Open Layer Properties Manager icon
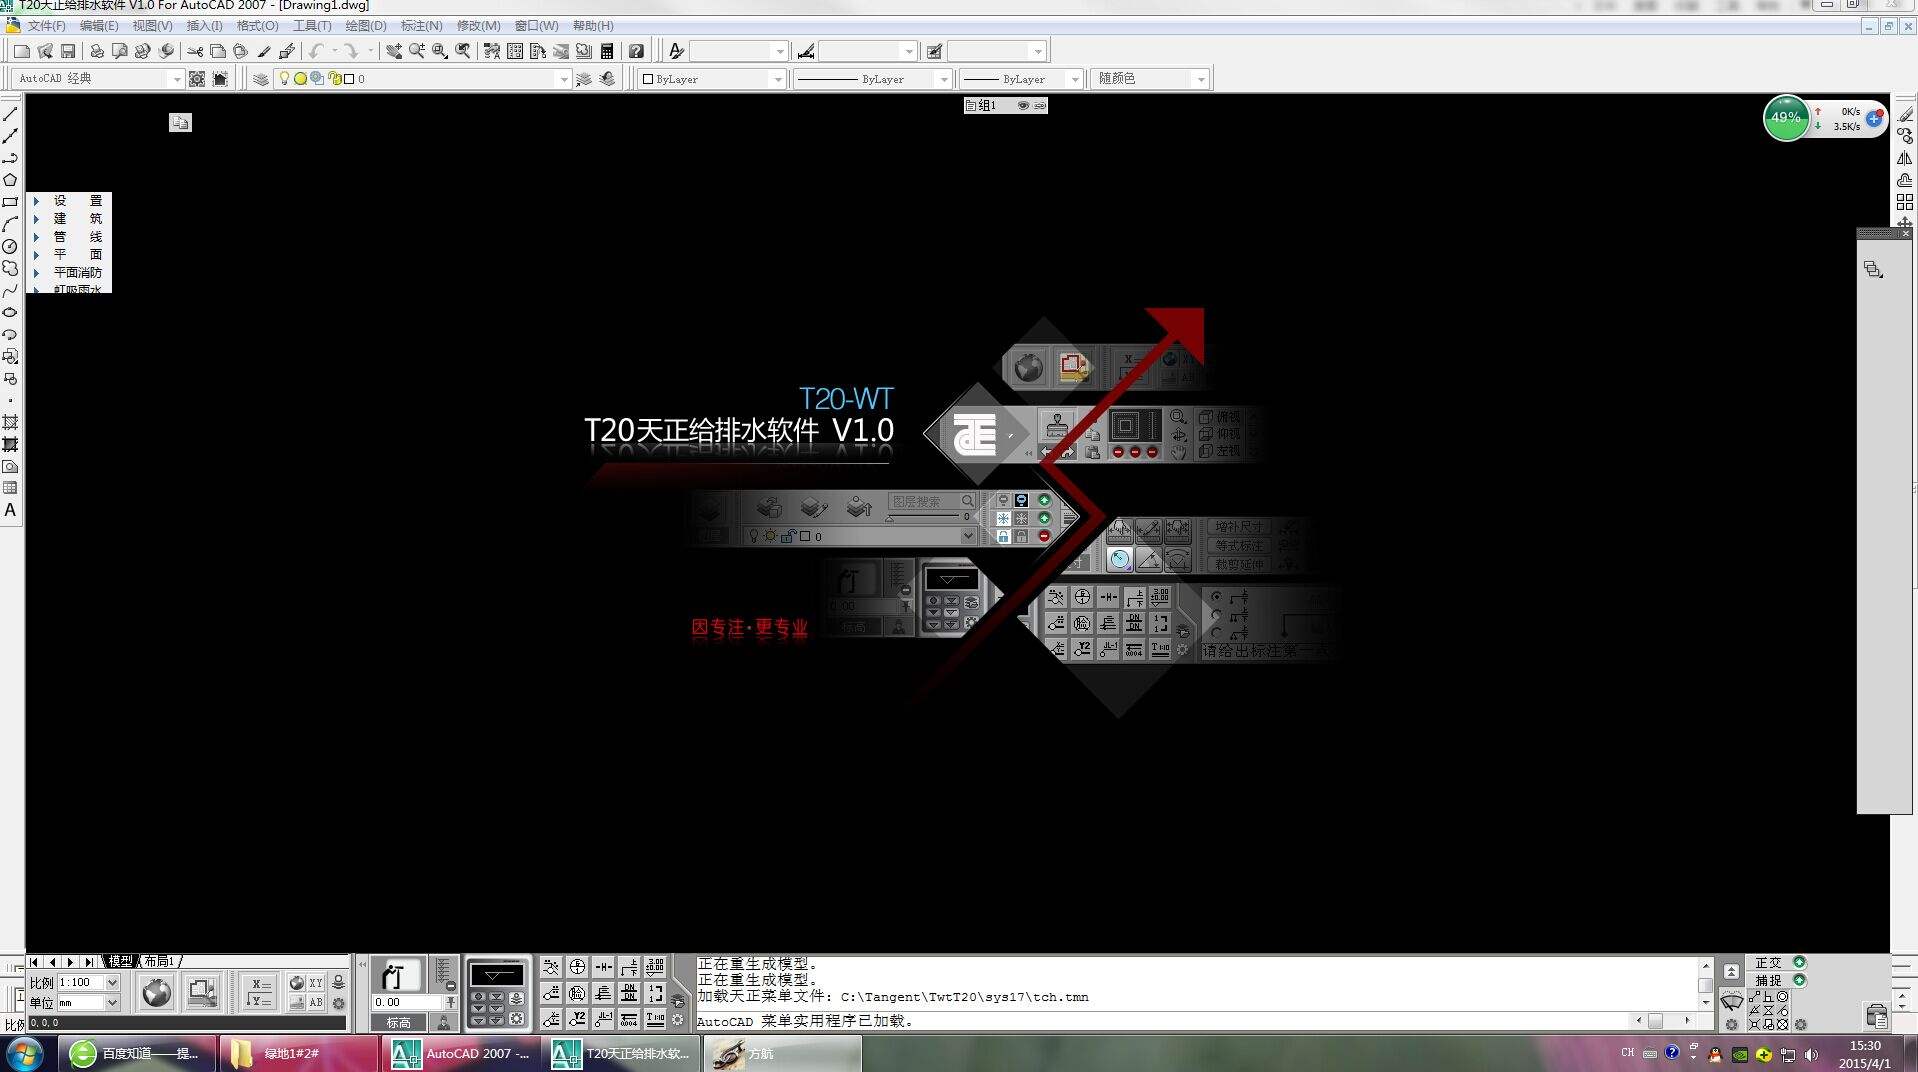This screenshot has height=1072, width=1918. [260, 79]
